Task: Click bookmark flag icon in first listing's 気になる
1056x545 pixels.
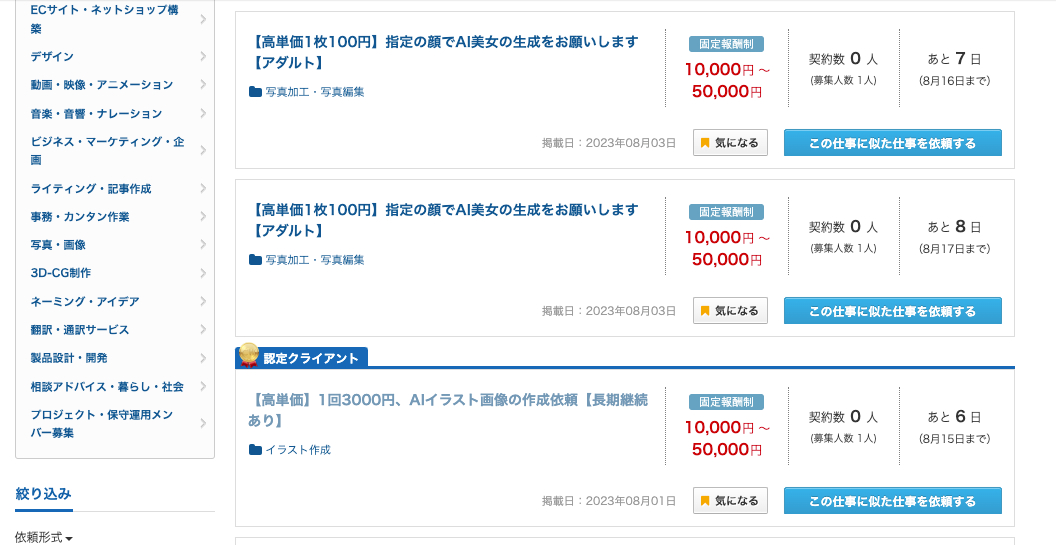Action: 705,143
